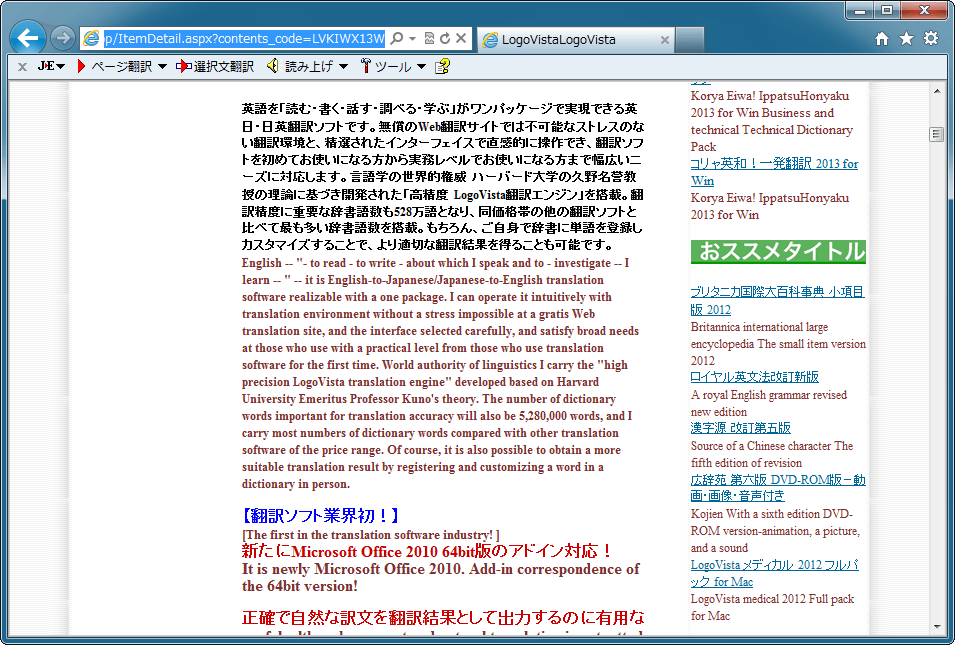
Task: Expand the ツール dropdown arrow
Action: pyautogui.click(x=421, y=66)
